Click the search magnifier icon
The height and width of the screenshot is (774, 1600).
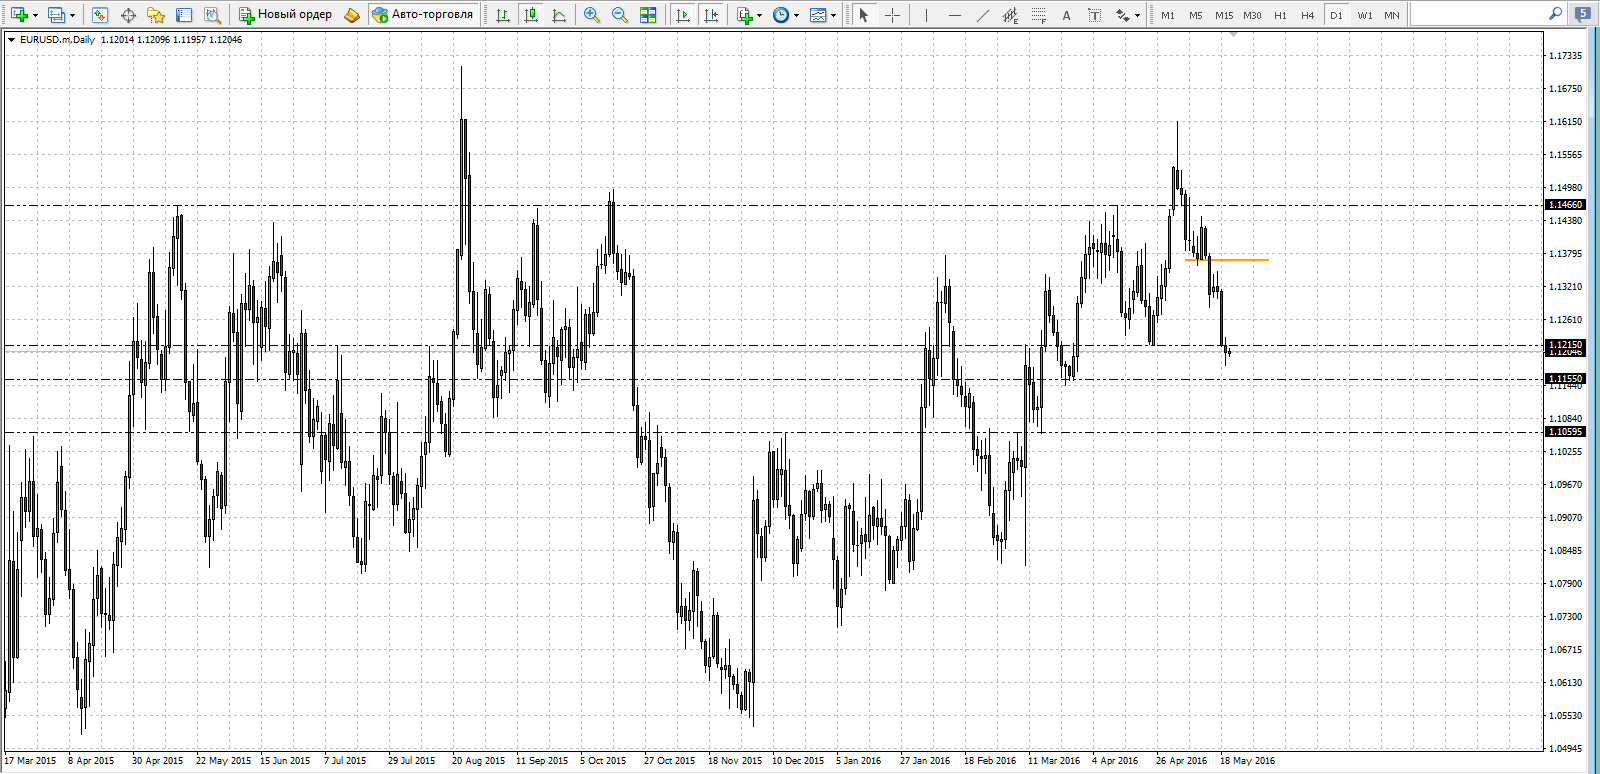(1555, 14)
